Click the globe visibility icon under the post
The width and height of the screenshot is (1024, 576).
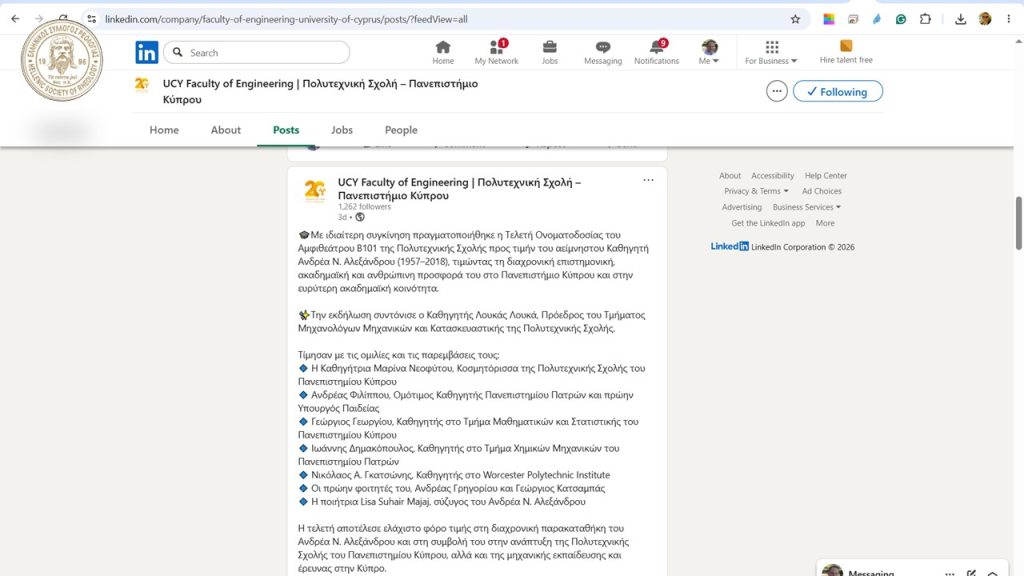(x=360, y=217)
